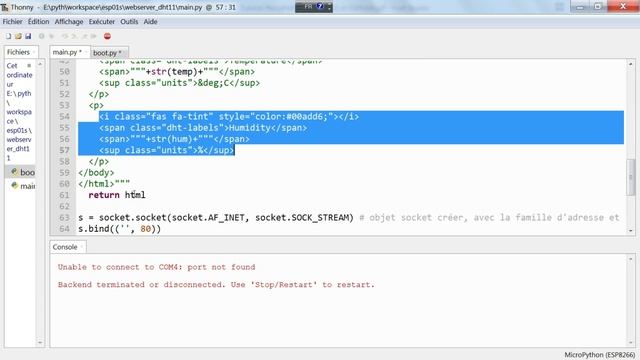
Task: Close the boot.py tab
Action: click(125, 53)
